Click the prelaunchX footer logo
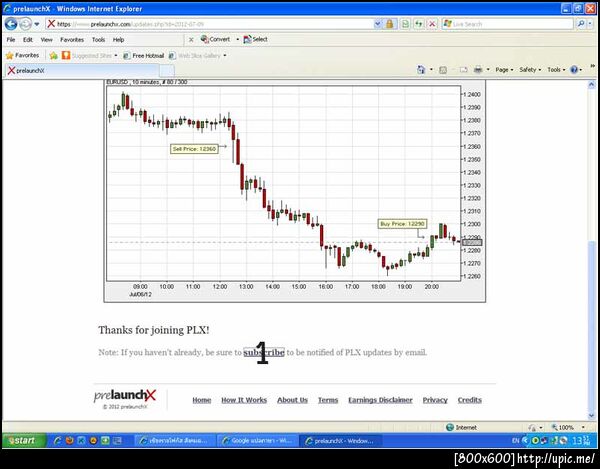The height and width of the screenshot is (469, 600). point(125,396)
